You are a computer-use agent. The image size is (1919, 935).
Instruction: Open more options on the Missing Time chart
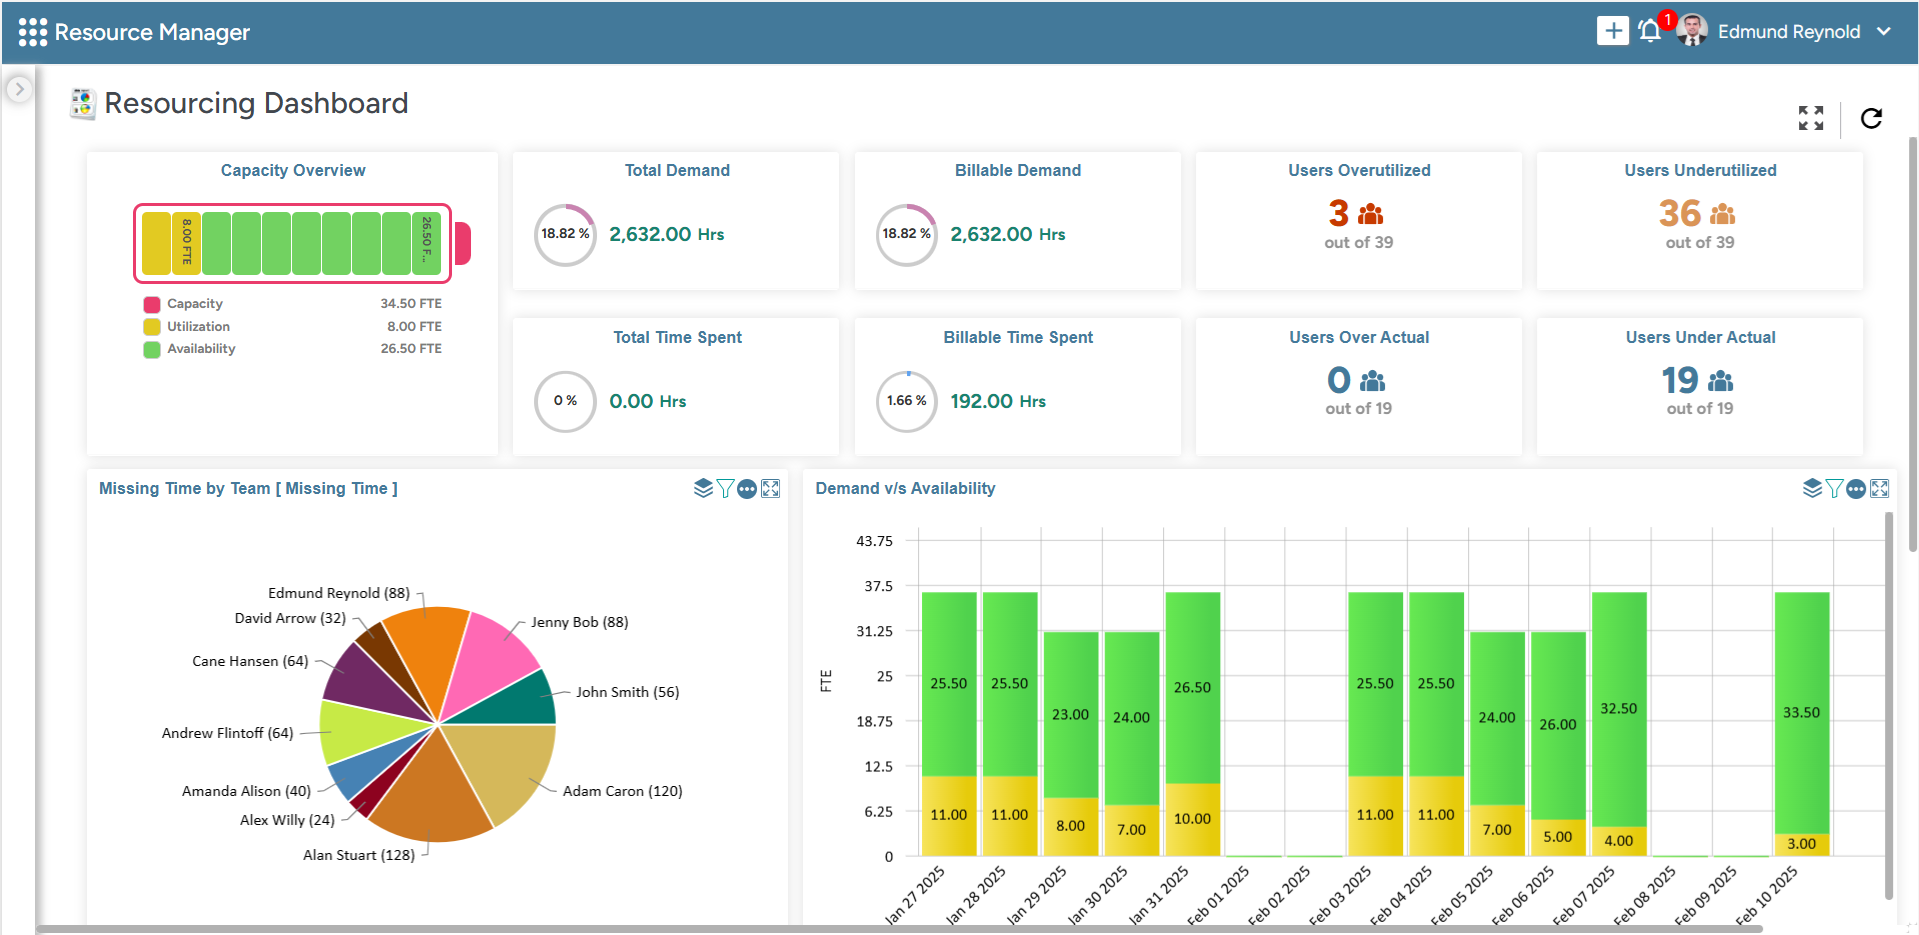[x=748, y=488]
